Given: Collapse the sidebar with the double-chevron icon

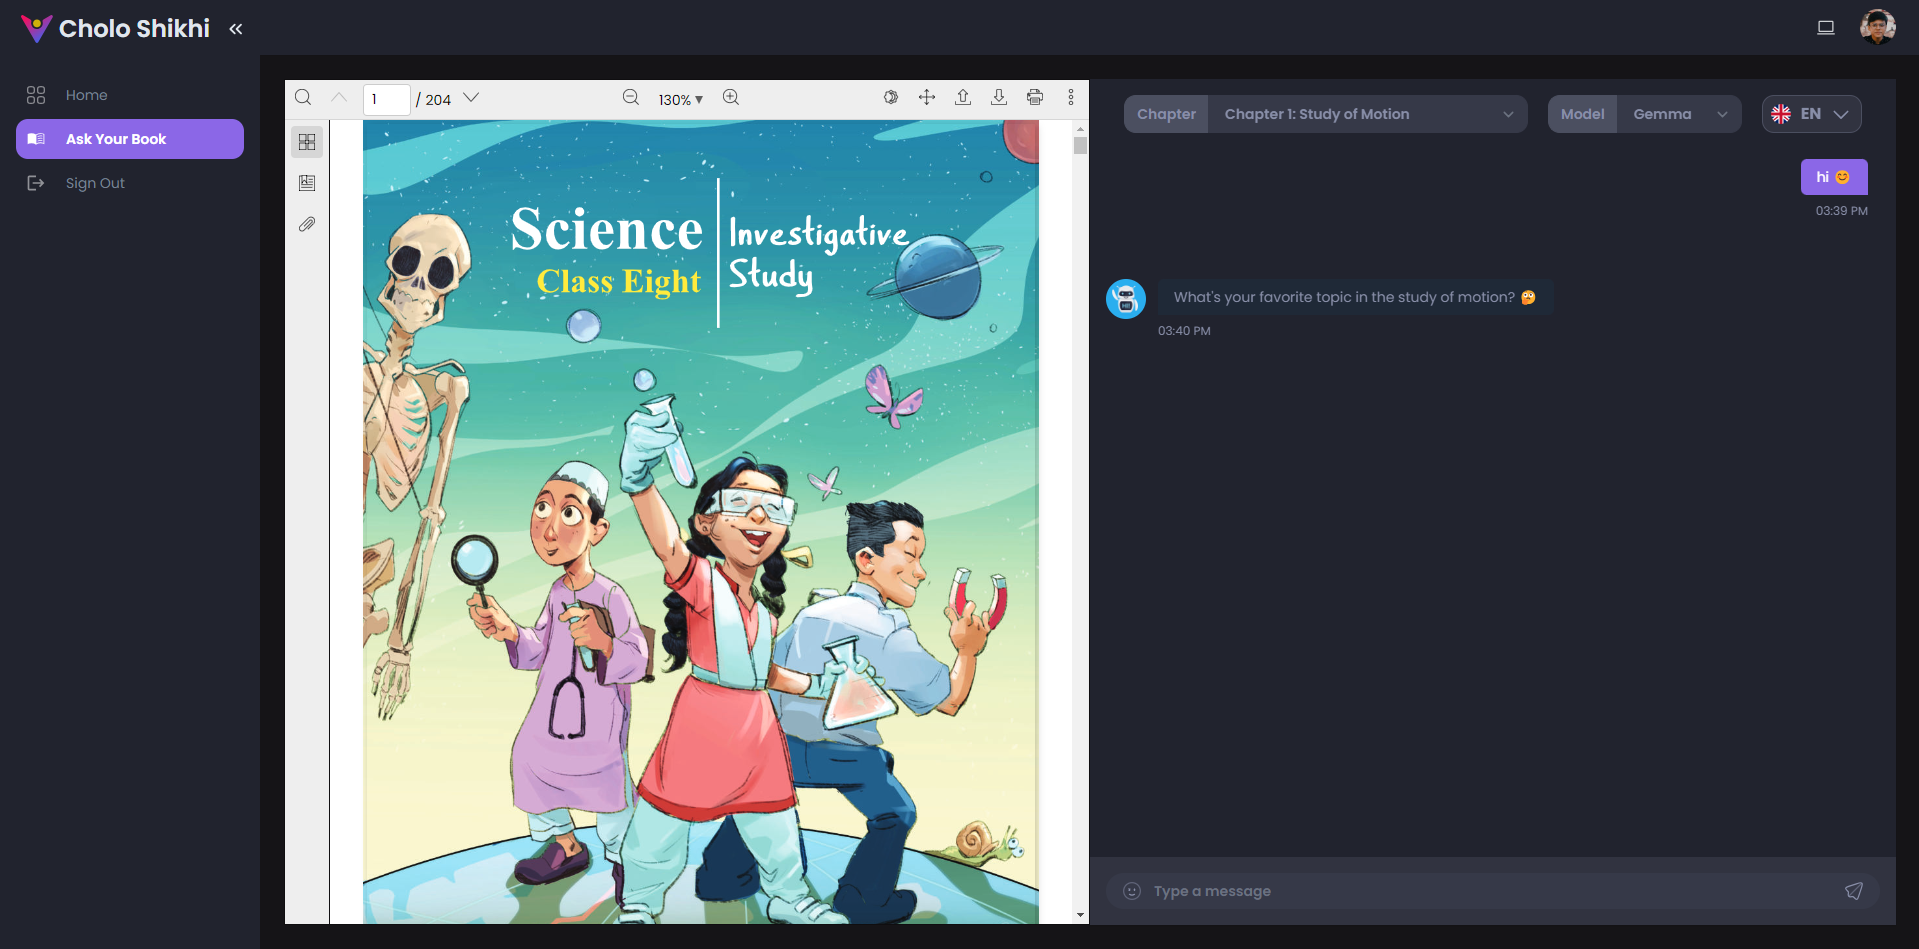Looking at the screenshot, I should (236, 29).
